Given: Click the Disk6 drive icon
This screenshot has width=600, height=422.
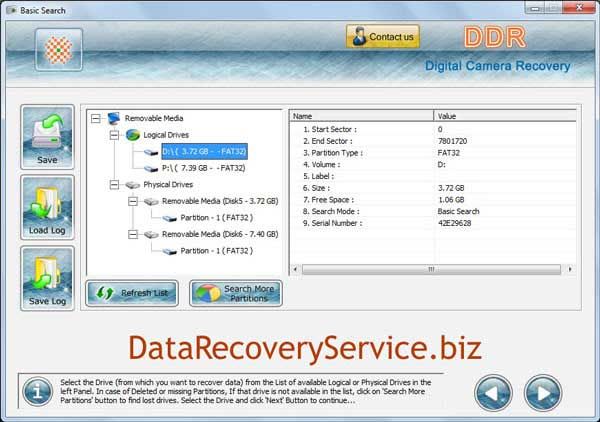Looking at the screenshot, I should [151, 235].
